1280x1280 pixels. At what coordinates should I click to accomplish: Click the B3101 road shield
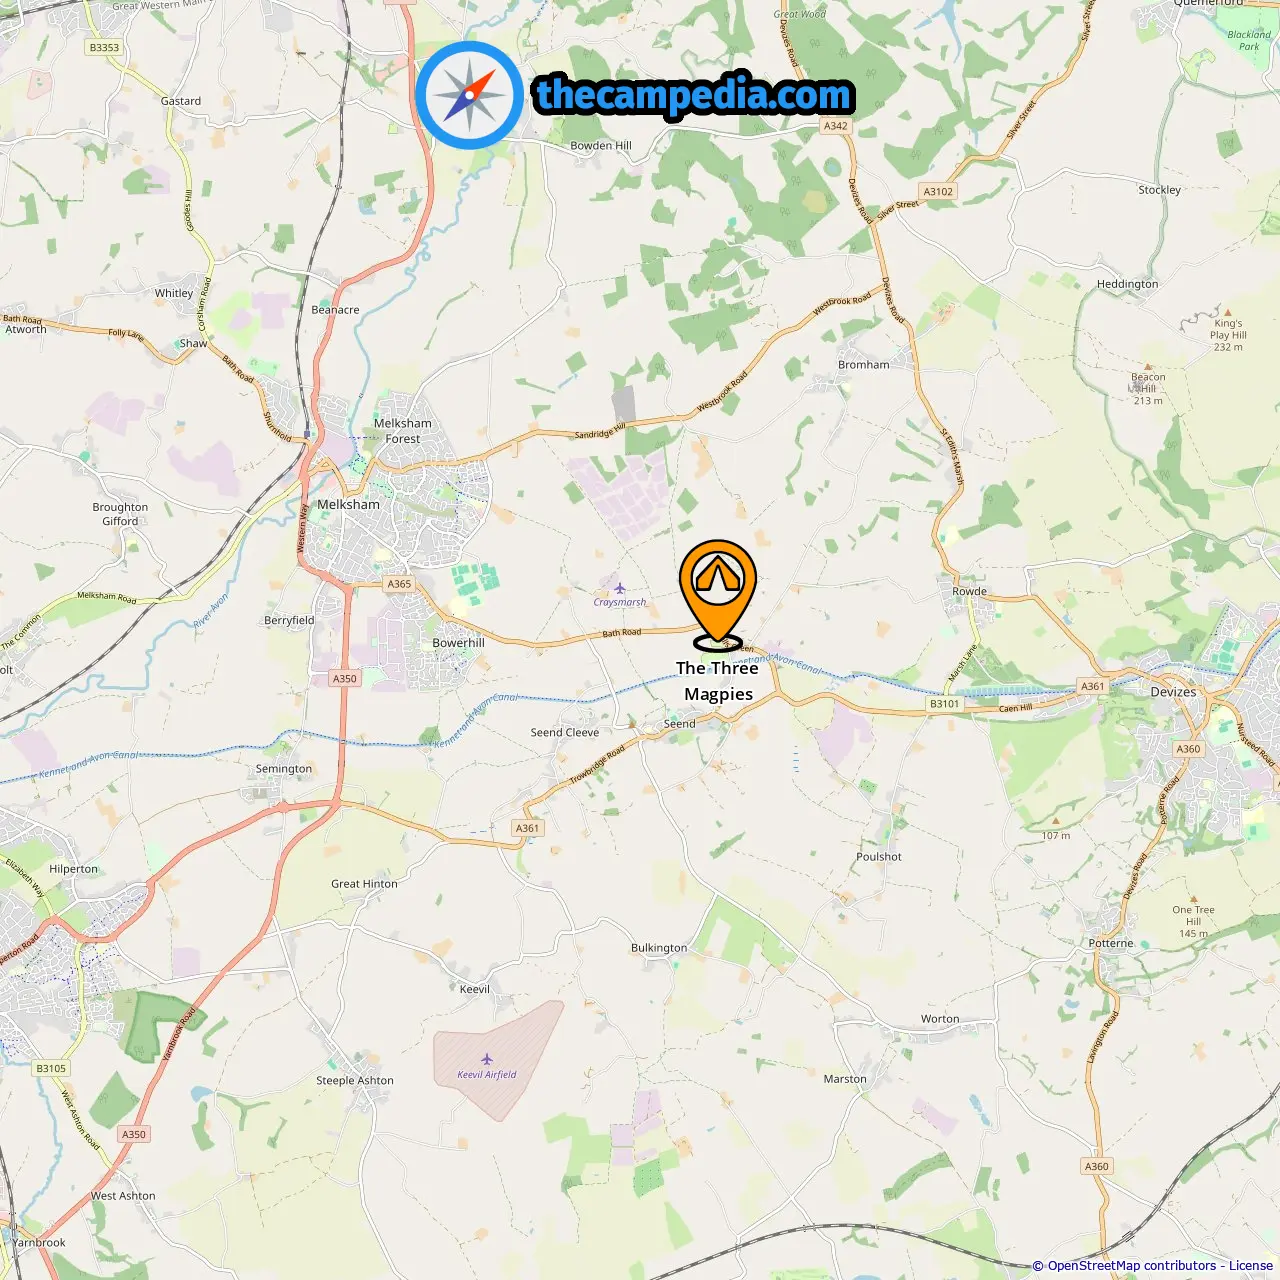point(944,704)
